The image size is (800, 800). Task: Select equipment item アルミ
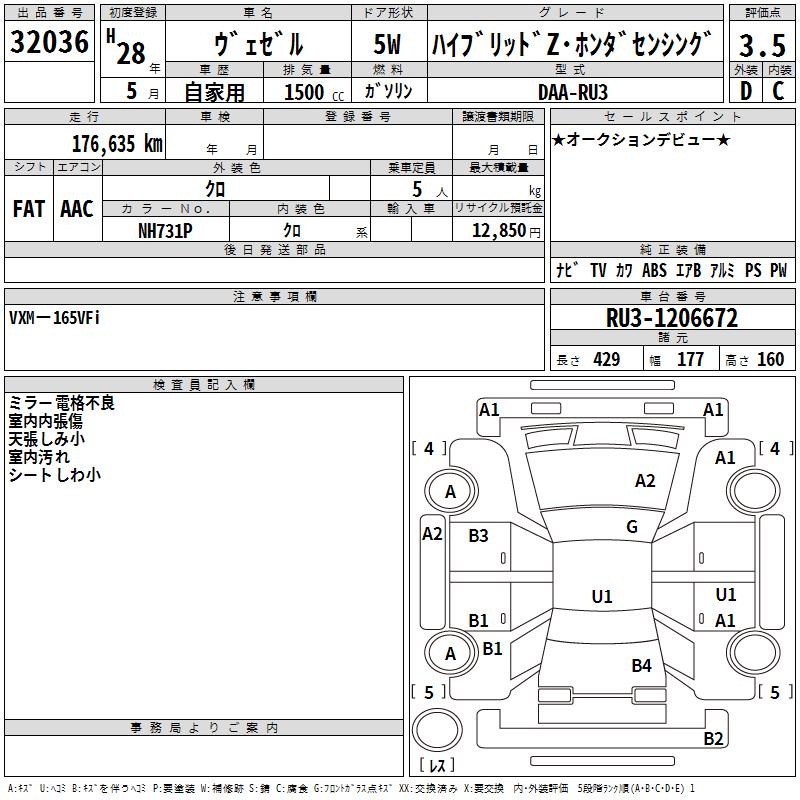point(722,270)
